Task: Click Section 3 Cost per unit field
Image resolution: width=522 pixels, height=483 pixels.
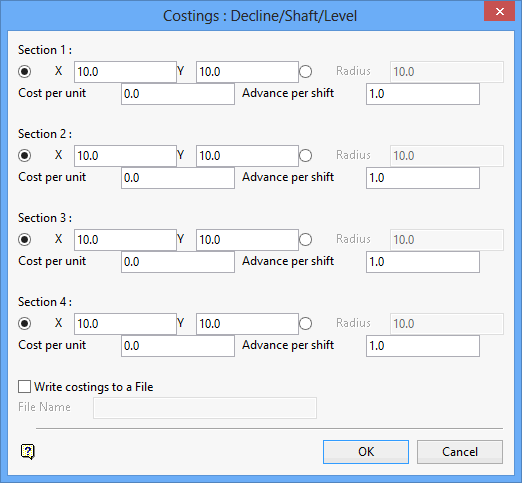Action: 178,262
